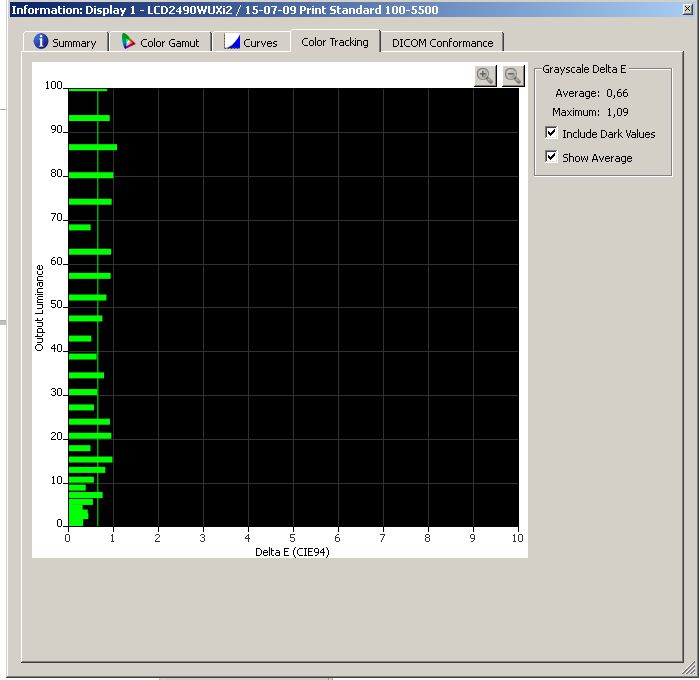Click the zoom in magnifier icon
700x680 pixels.
point(485,76)
